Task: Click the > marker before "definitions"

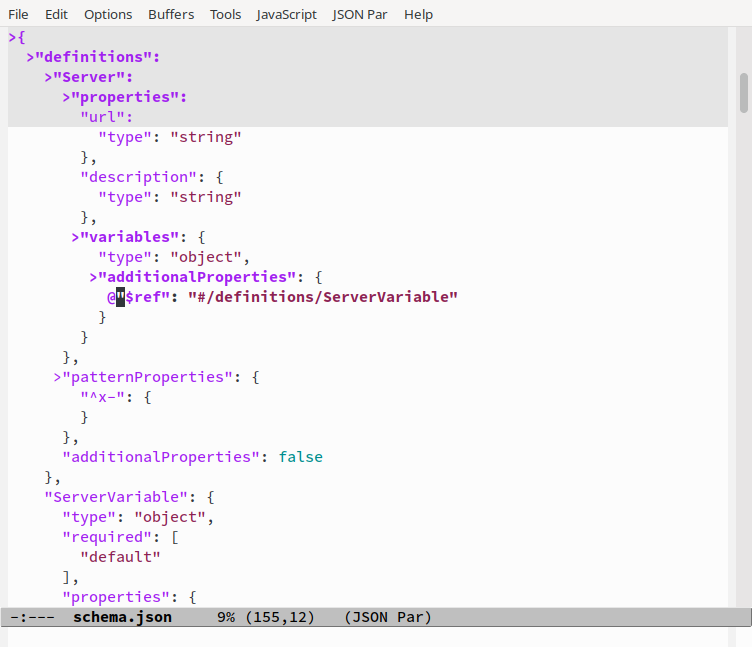Action: click(30, 58)
